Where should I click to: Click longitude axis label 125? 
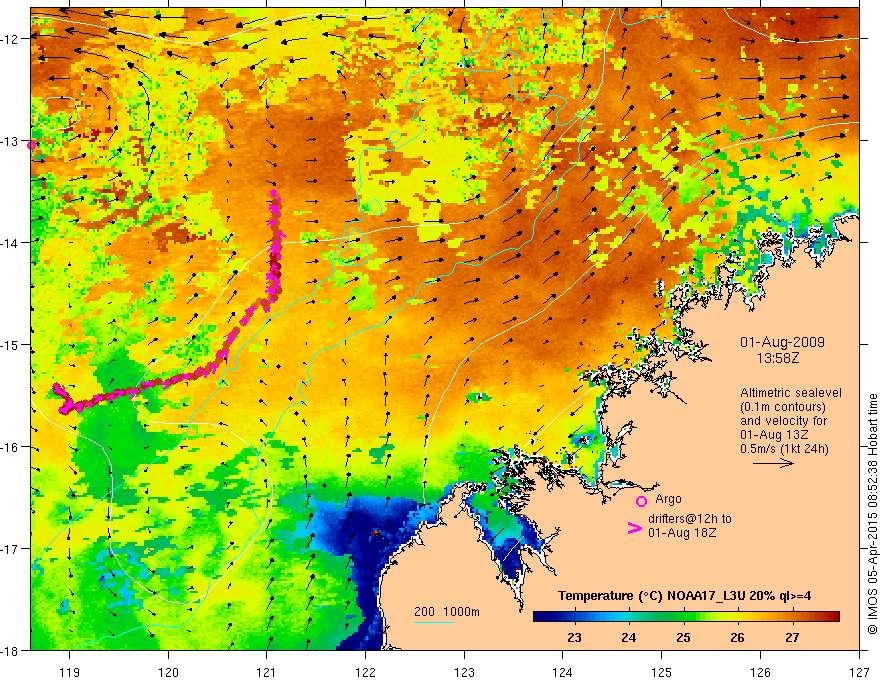[662, 672]
